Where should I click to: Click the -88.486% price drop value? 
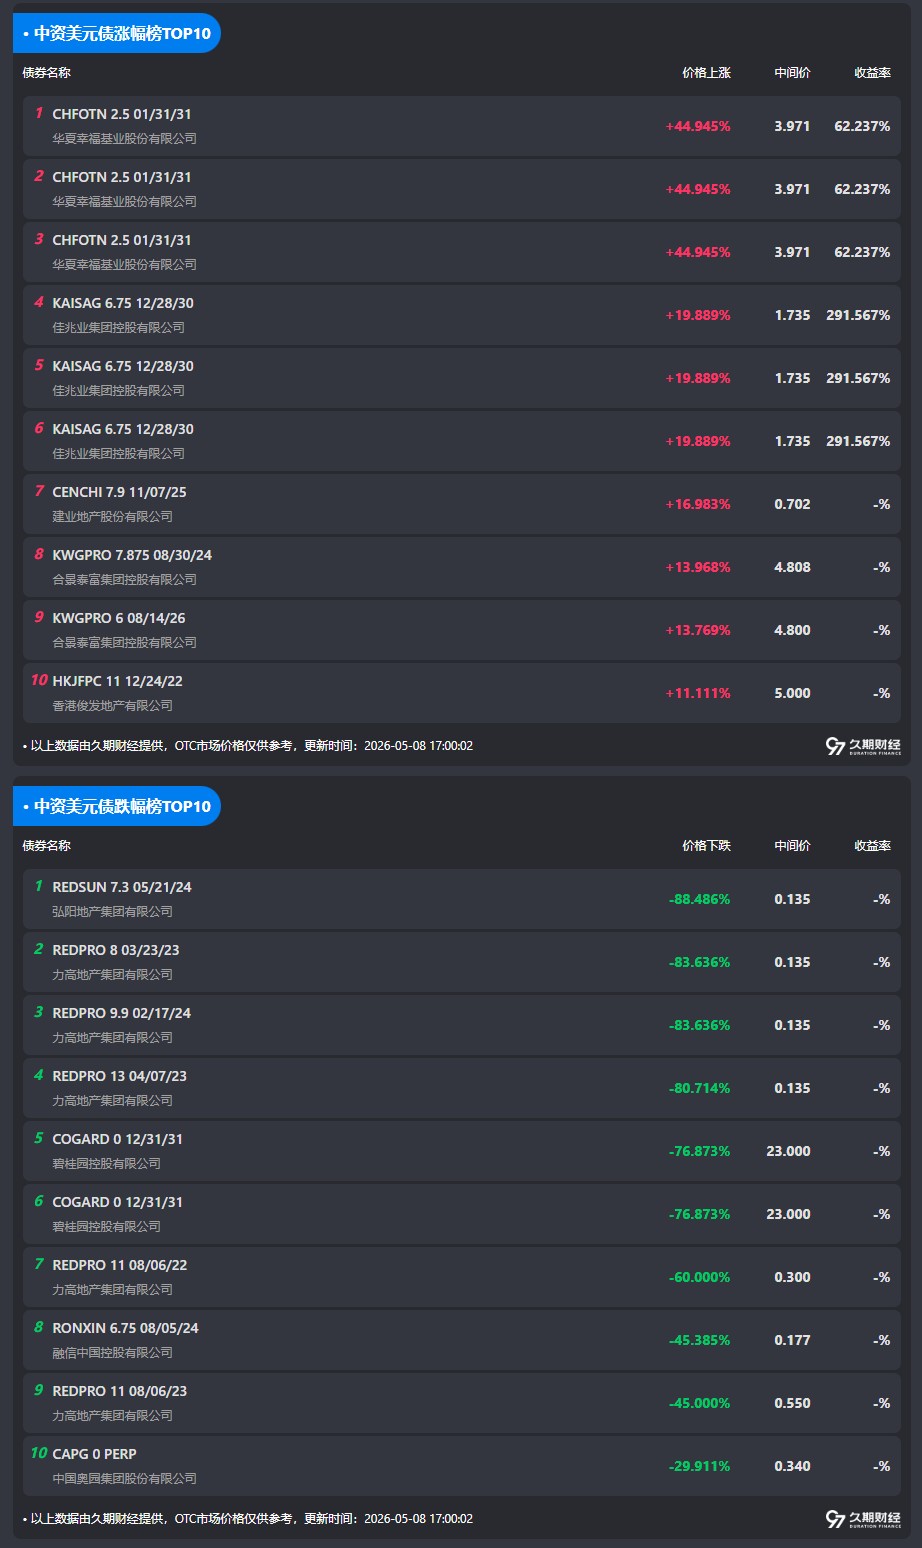[x=700, y=900]
